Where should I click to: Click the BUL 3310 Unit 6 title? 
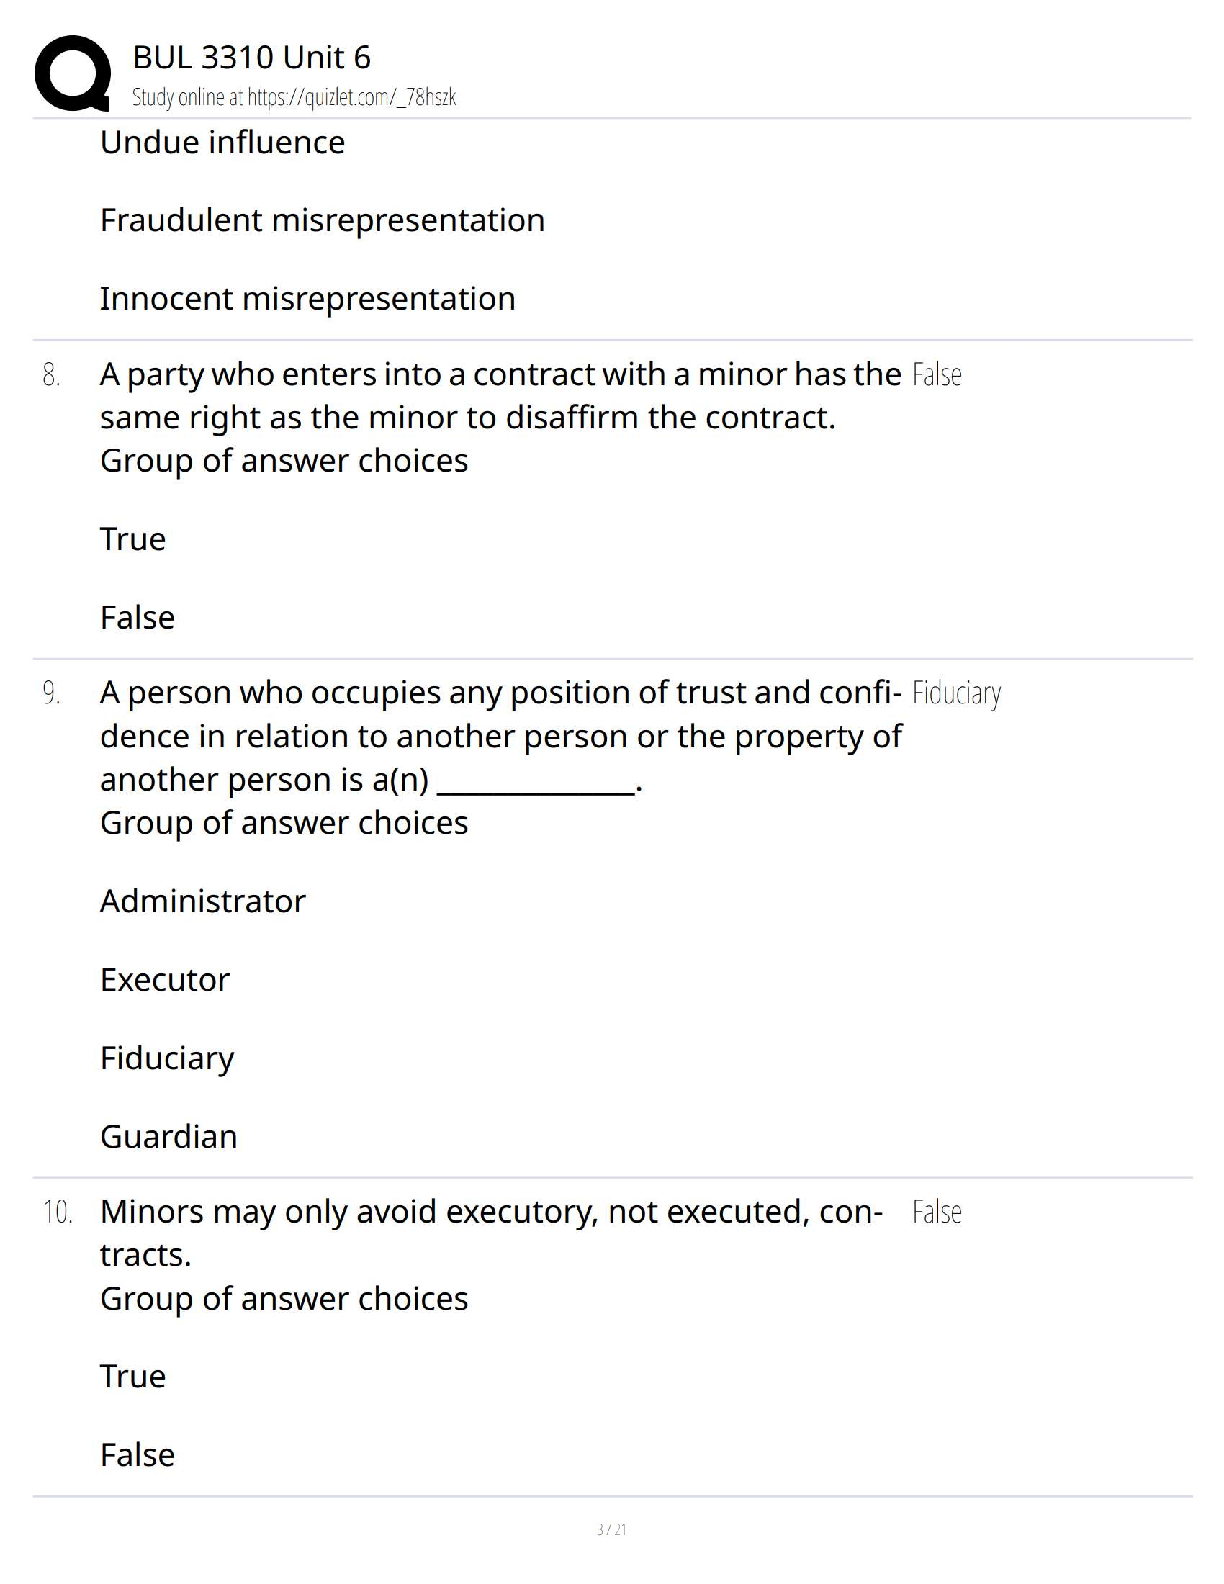click(251, 57)
